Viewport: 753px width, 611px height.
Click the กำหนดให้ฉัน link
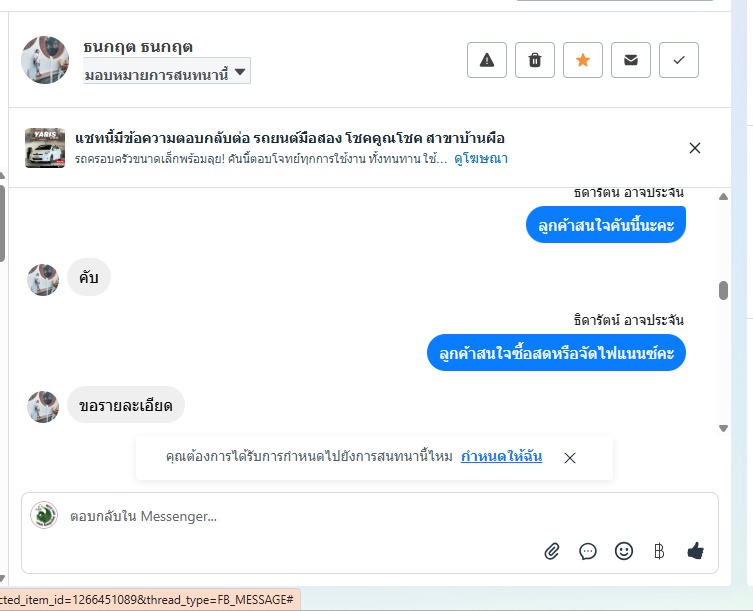[501, 457]
